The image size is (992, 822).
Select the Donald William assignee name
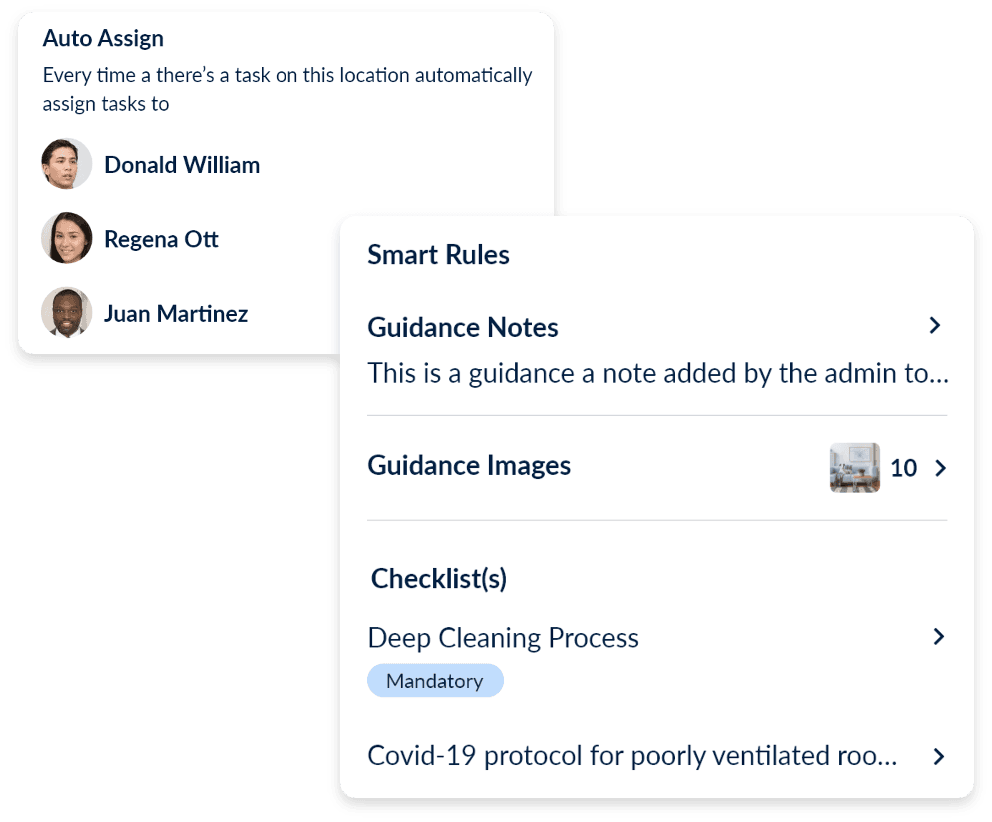coord(182,165)
